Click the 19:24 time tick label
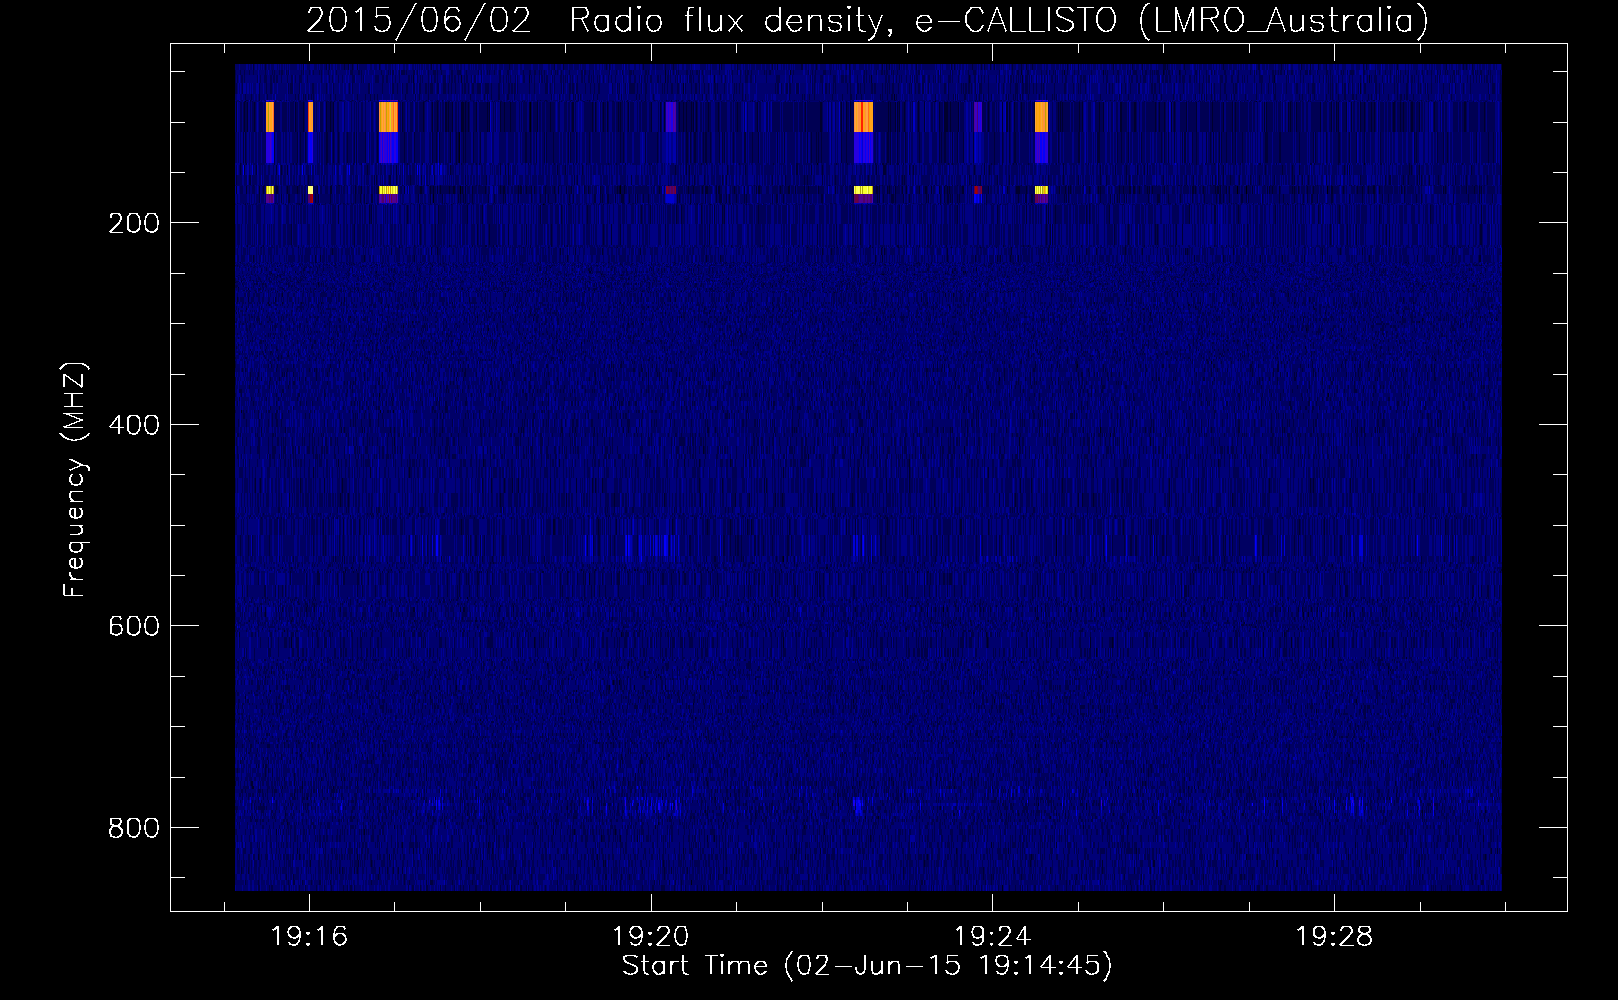The height and width of the screenshot is (1000, 1618). [993, 937]
